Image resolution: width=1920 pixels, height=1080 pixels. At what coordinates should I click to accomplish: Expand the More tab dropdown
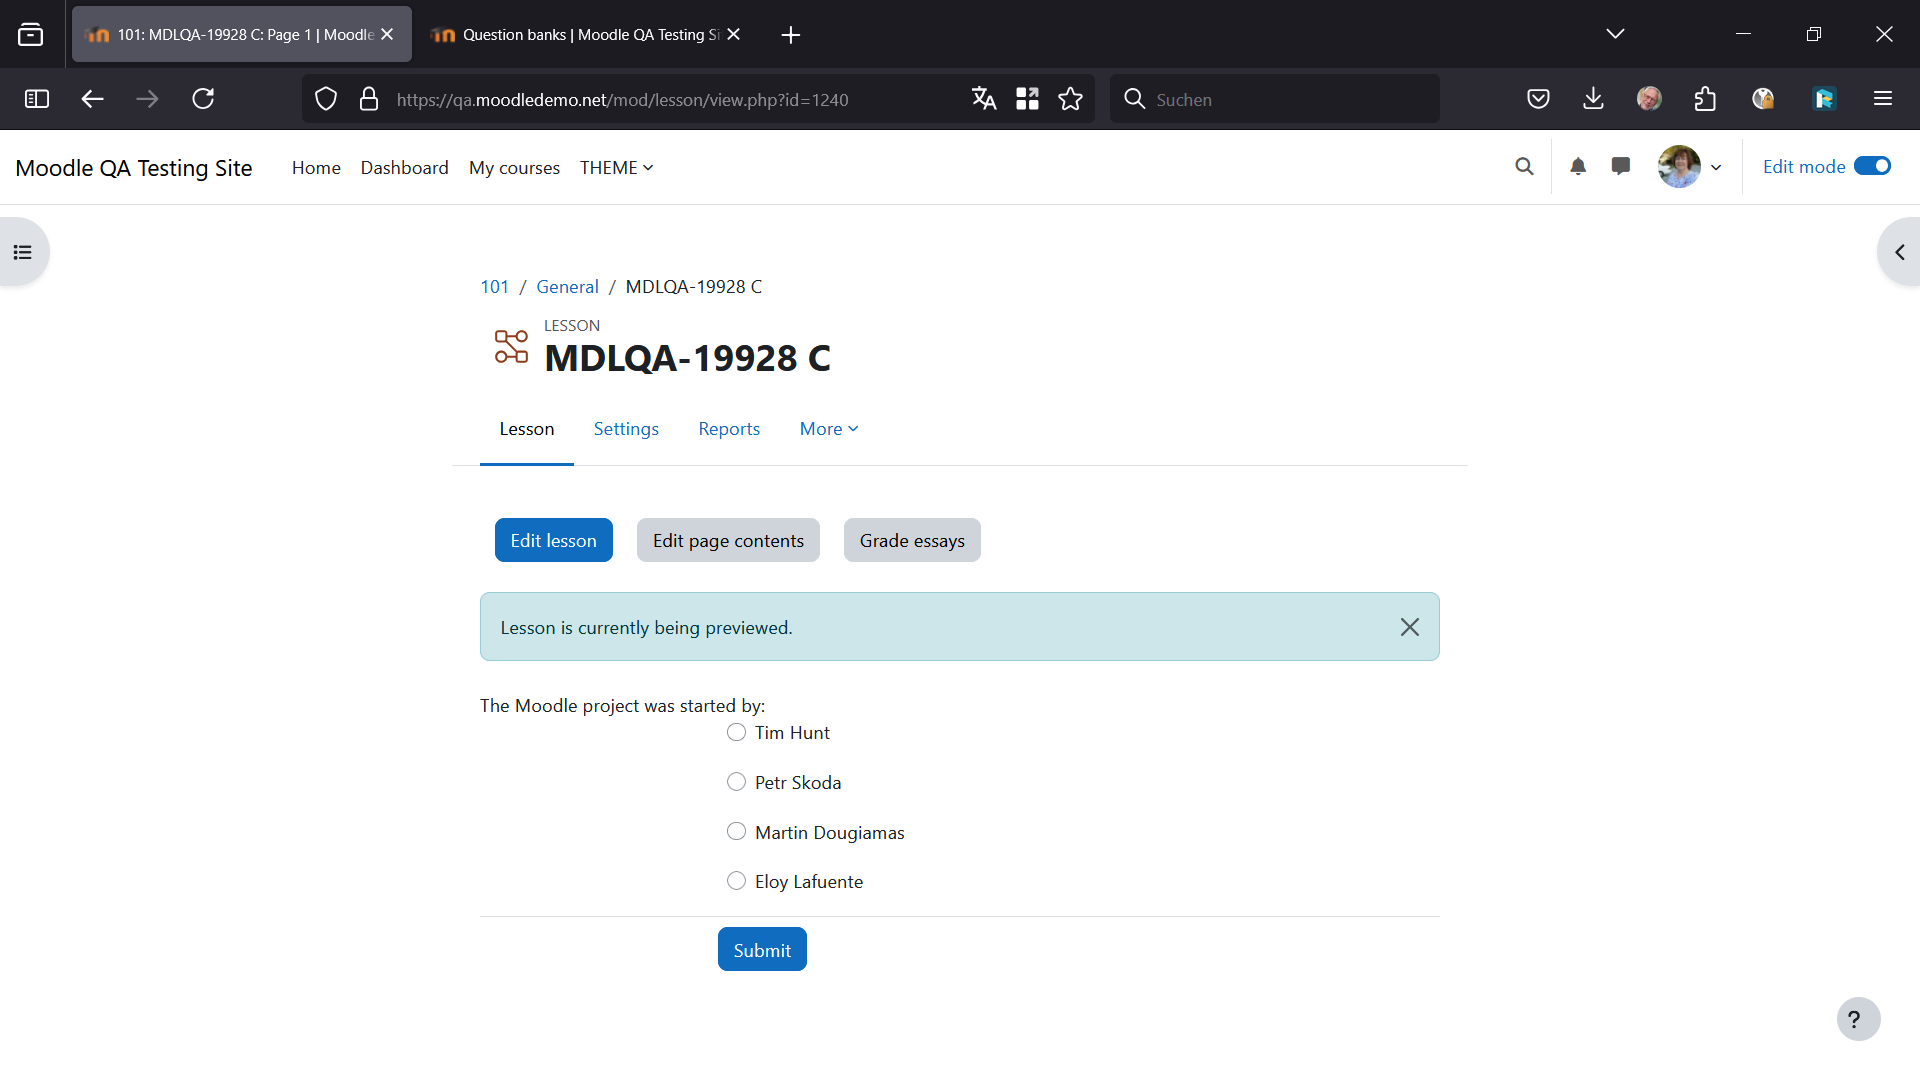coord(829,428)
